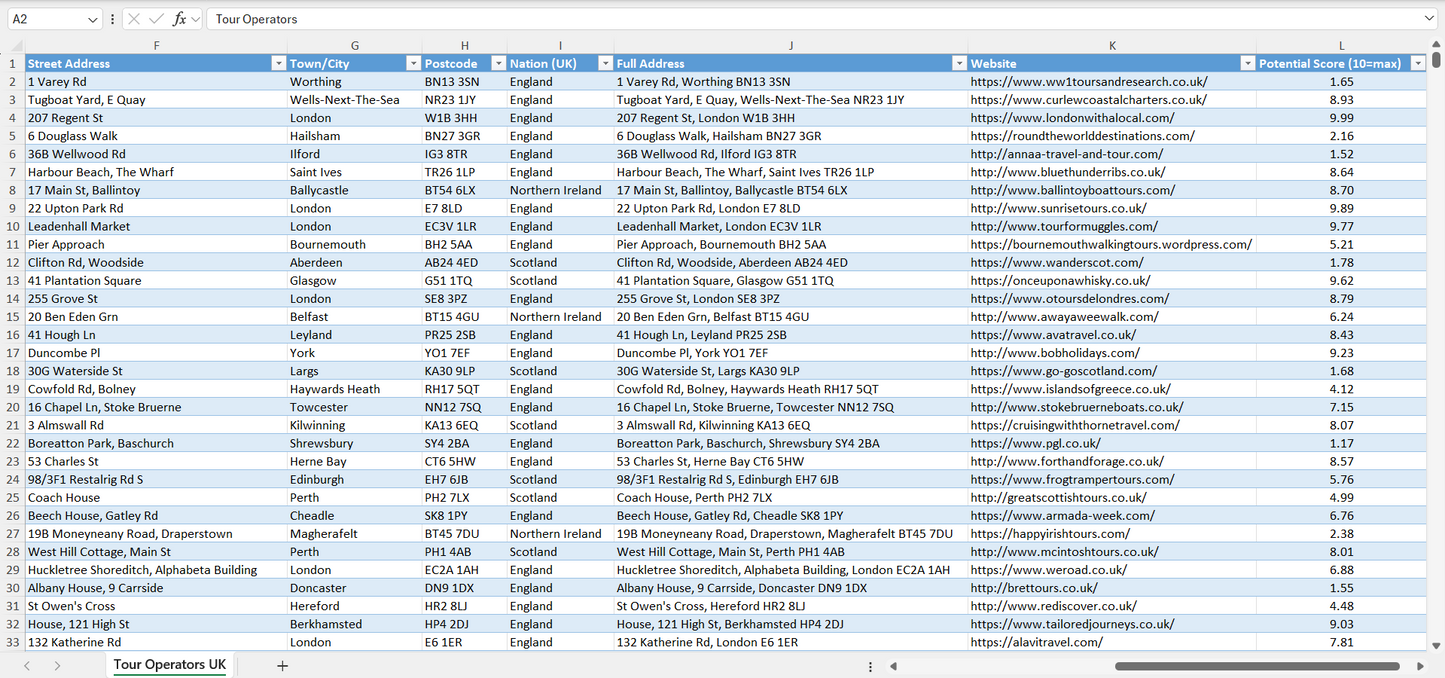Screen dimensions: 1445x678
Task: Select column H header
Action: [x=464, y=45]
